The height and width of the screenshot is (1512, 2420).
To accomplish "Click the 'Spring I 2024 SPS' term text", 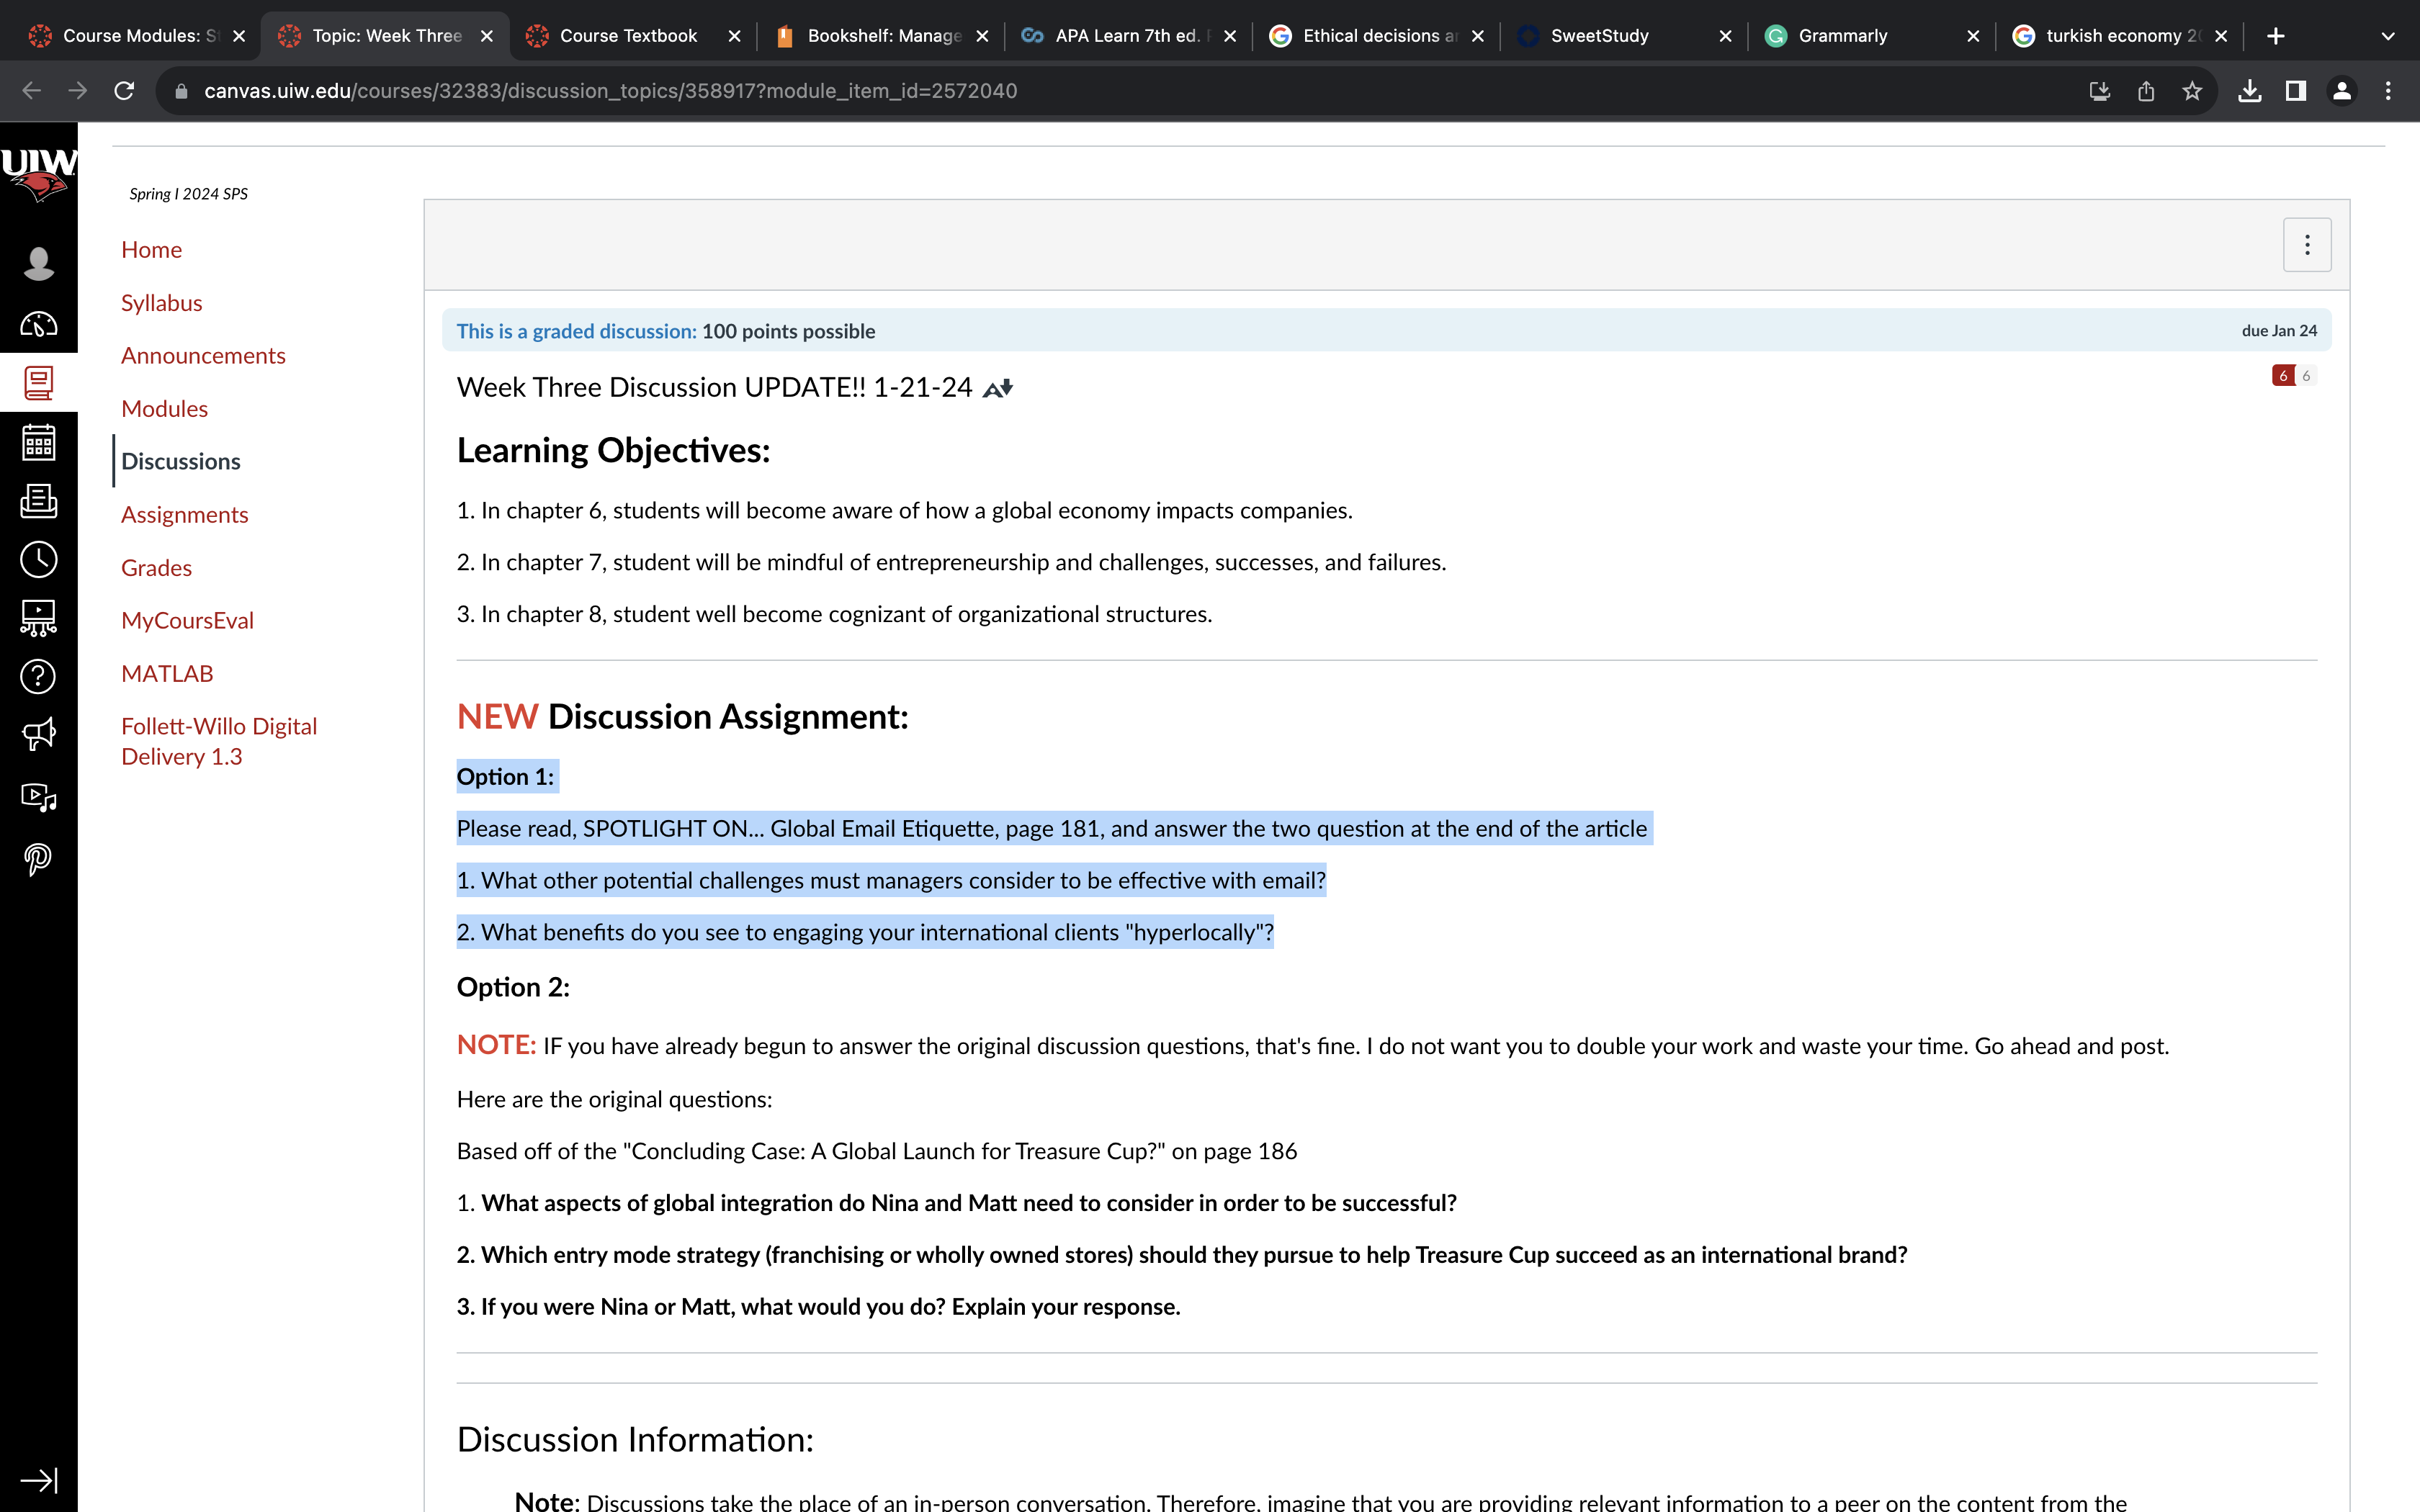I will [x=188, y=194].
